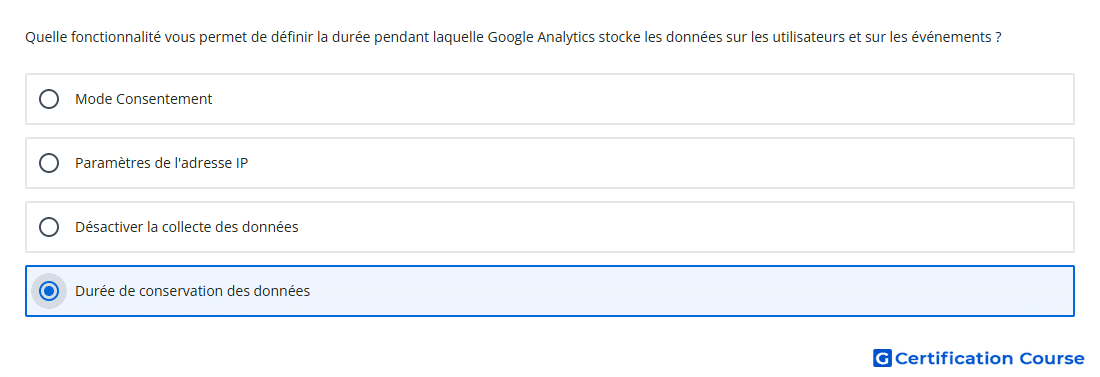
Task: Click 'Google Analytics' in the question sentence
Action: point(541,37)
